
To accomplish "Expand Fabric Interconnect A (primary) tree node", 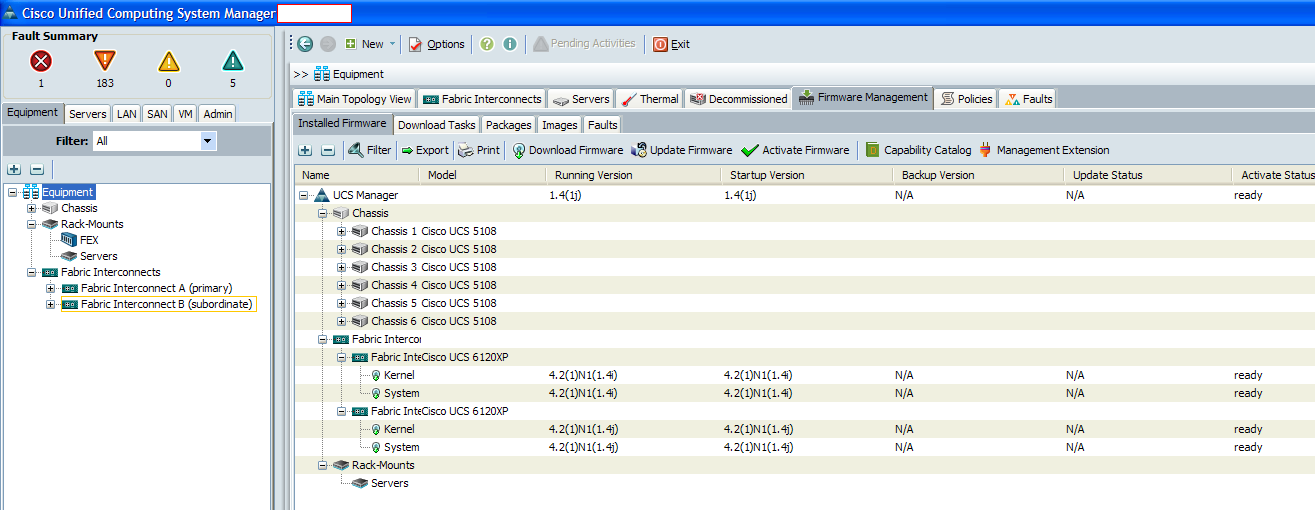I will tap(52, 288).
